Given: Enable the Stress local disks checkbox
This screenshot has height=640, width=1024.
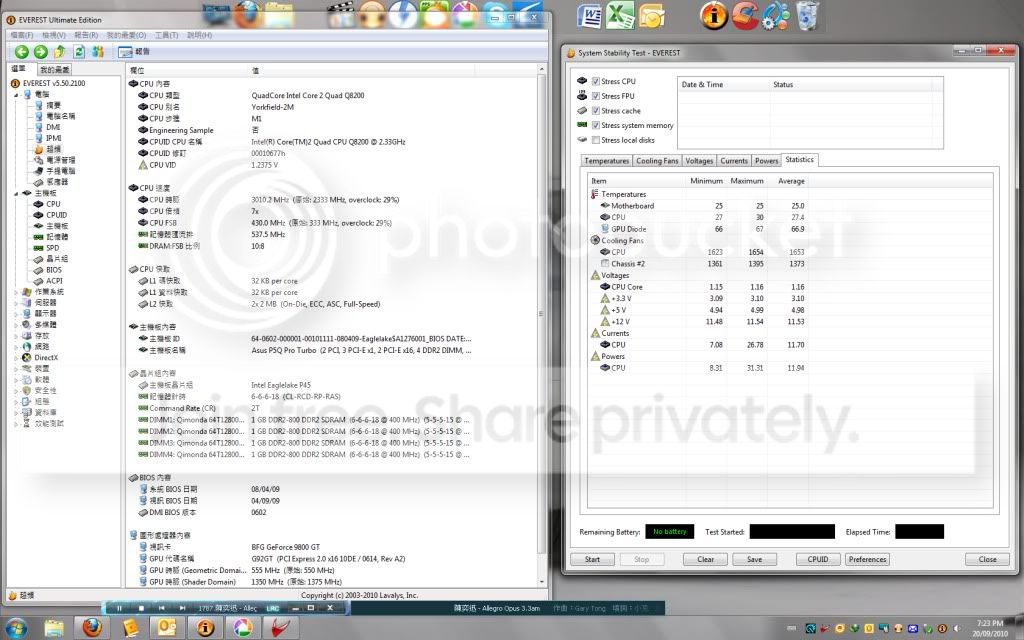Looking at the screenshot, I should 596,140.
